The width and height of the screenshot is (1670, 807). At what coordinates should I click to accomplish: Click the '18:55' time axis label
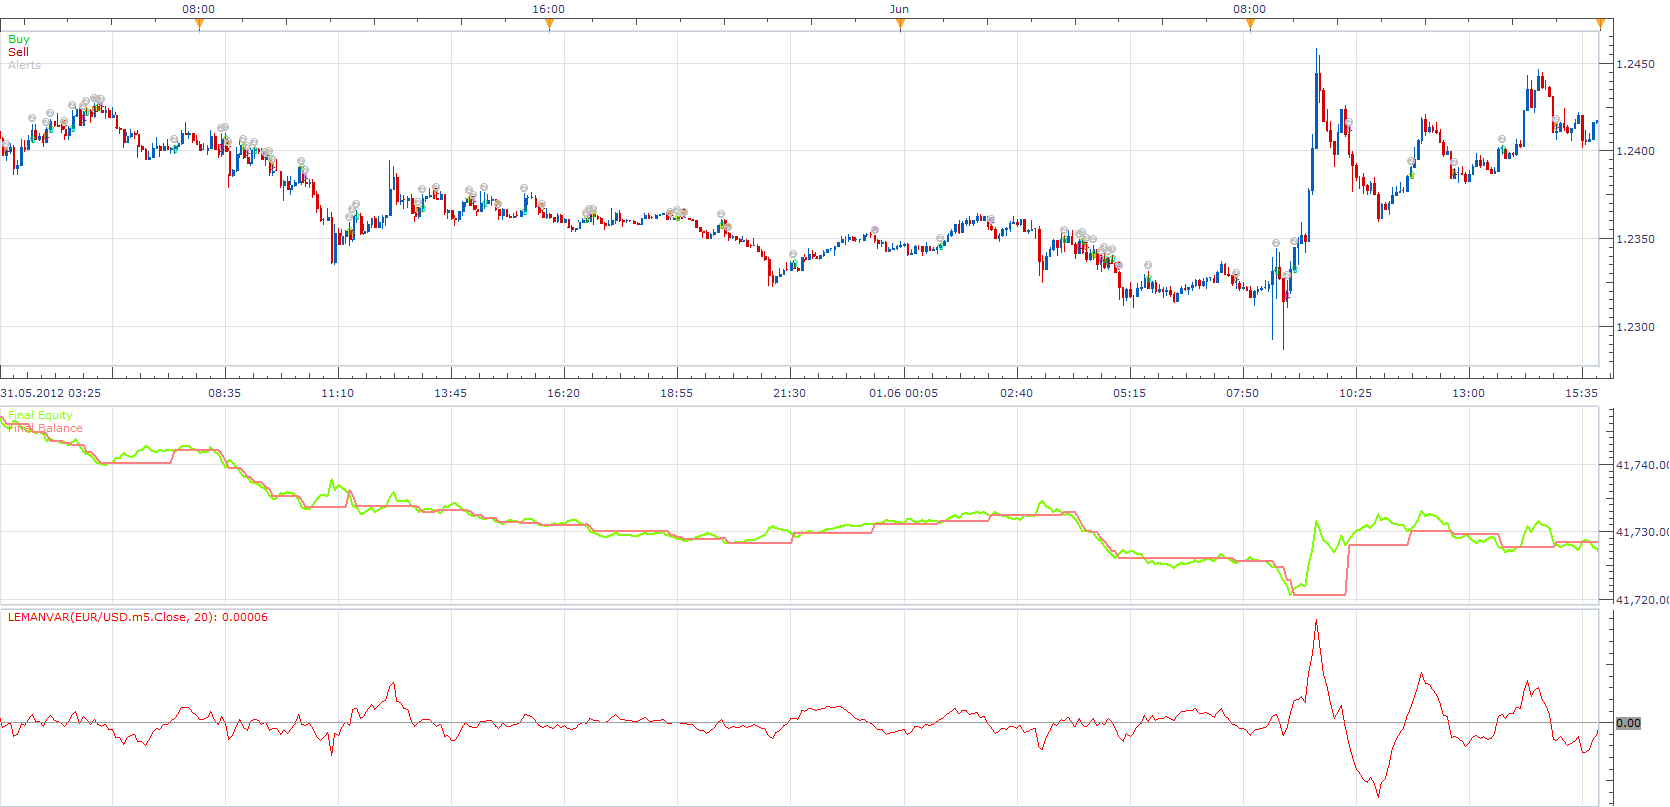(677, 393)
